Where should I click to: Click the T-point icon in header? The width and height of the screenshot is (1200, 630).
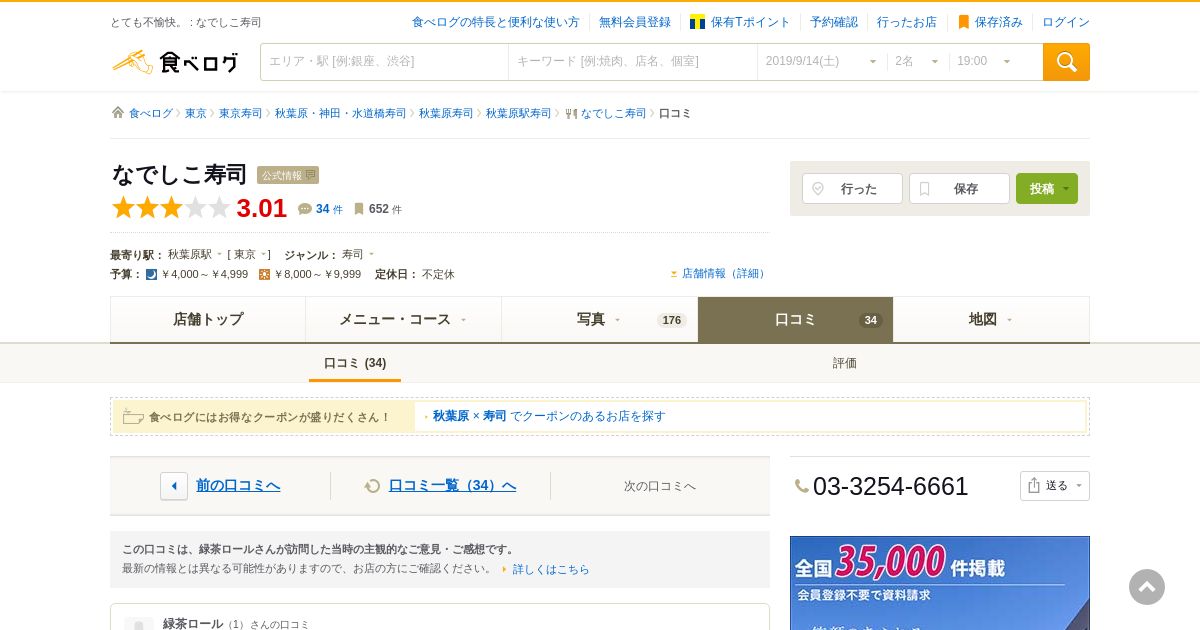tap(698, 22)
